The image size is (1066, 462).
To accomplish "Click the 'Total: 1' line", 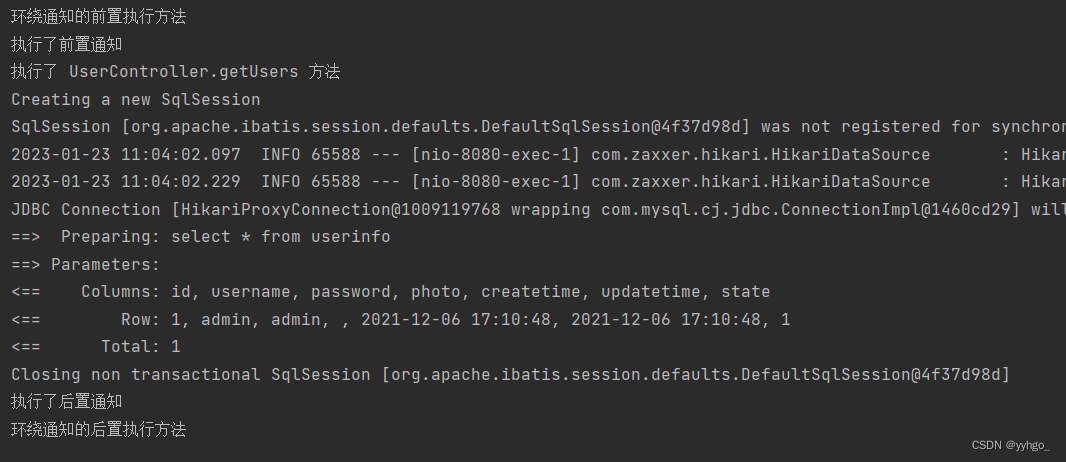I will click(x=96, y=347).
